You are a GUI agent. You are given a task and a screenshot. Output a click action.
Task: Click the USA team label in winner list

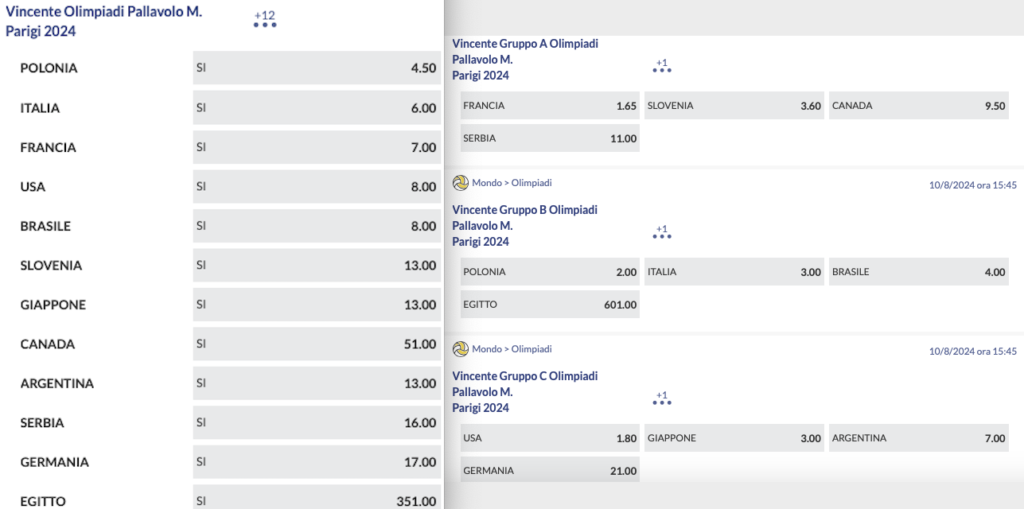pyautogui.click(x=33, y=186)
